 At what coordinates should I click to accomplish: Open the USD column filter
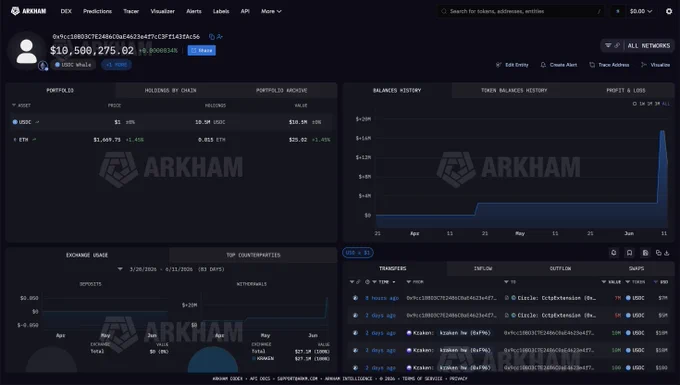tap(656, 282)
